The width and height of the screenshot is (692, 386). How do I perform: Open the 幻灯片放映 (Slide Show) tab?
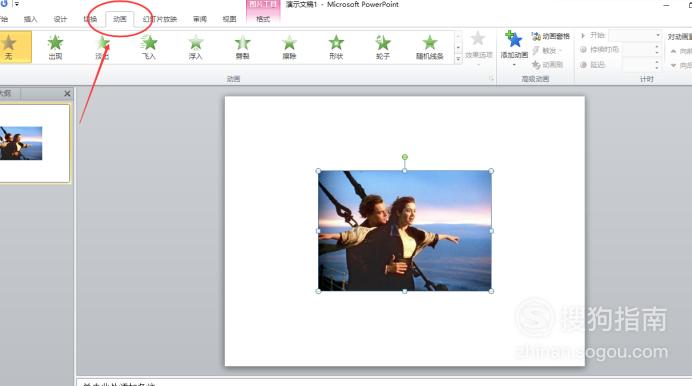click(160, 19)
